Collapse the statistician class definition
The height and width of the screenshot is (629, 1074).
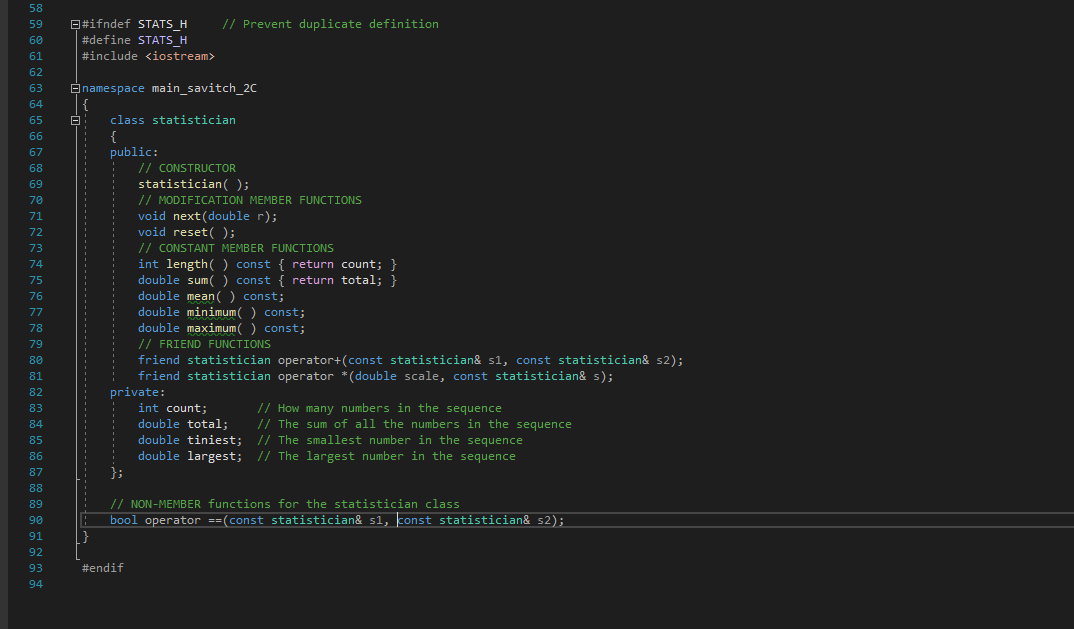click(74, 119)
